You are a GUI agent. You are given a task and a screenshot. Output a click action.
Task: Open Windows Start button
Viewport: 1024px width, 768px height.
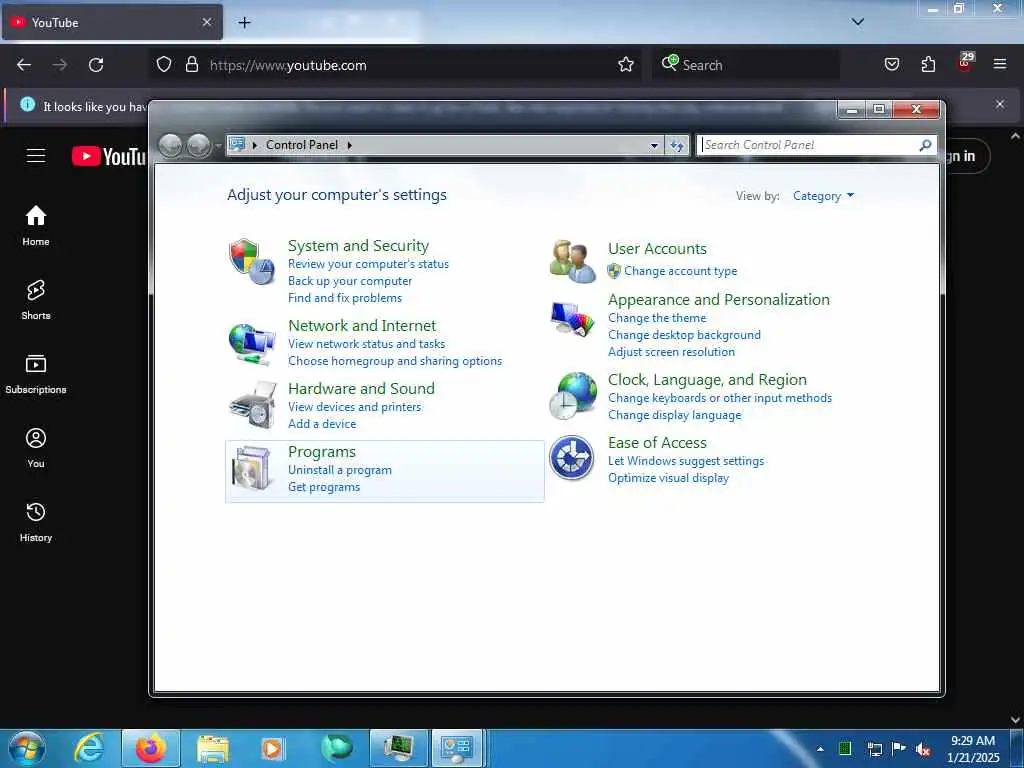click(26, 749)
